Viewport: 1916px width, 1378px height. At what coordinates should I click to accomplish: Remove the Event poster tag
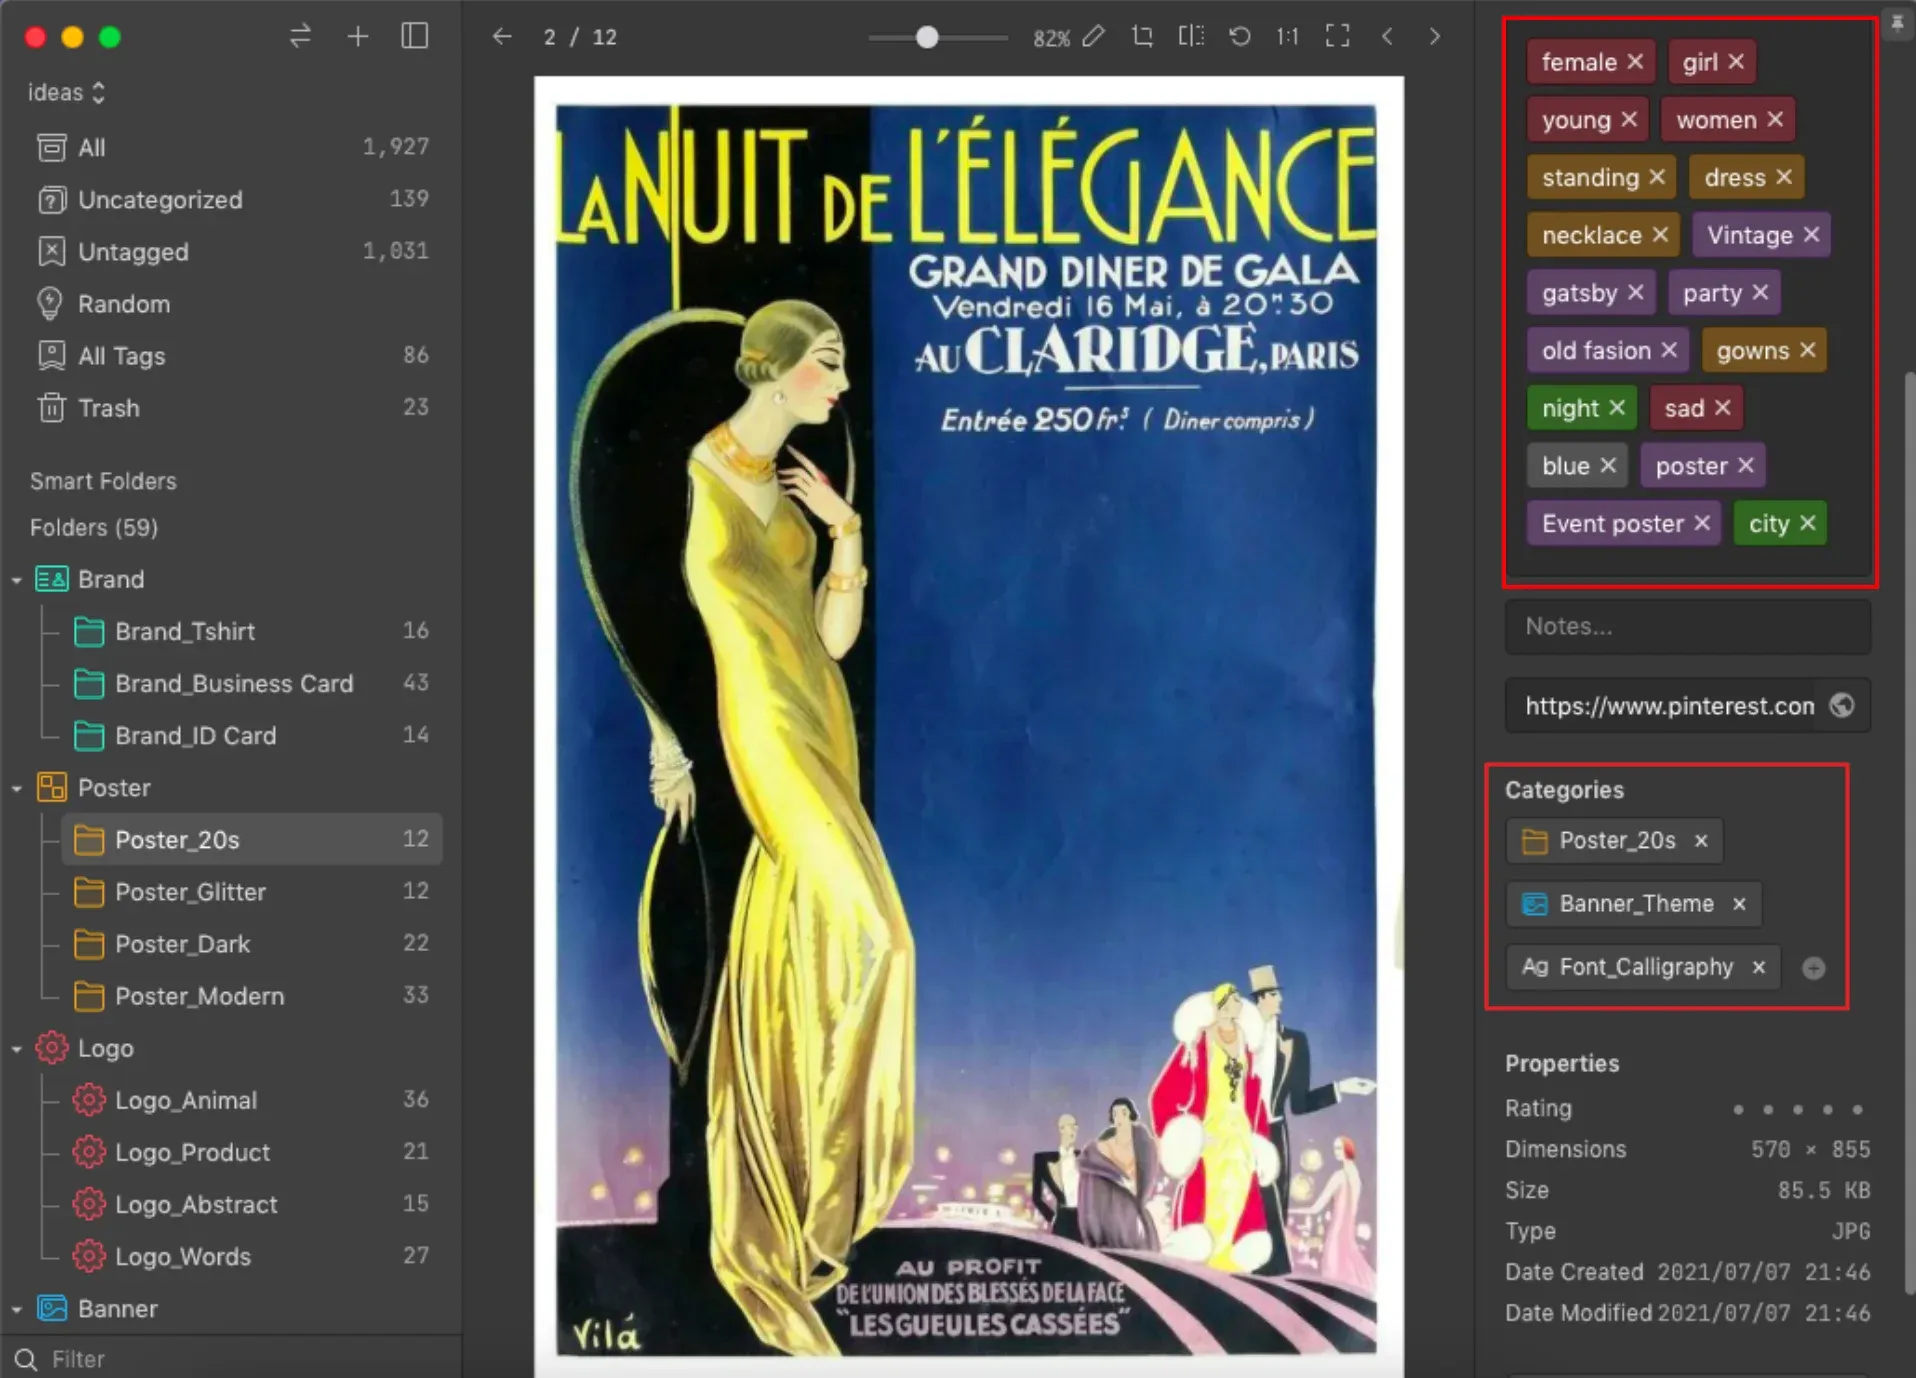pos(1702,523)
